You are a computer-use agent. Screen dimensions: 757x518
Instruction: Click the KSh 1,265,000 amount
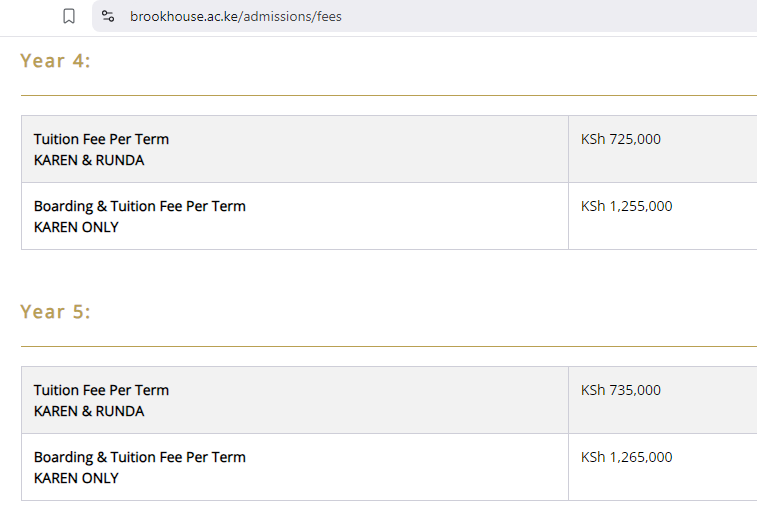(626, 457)
